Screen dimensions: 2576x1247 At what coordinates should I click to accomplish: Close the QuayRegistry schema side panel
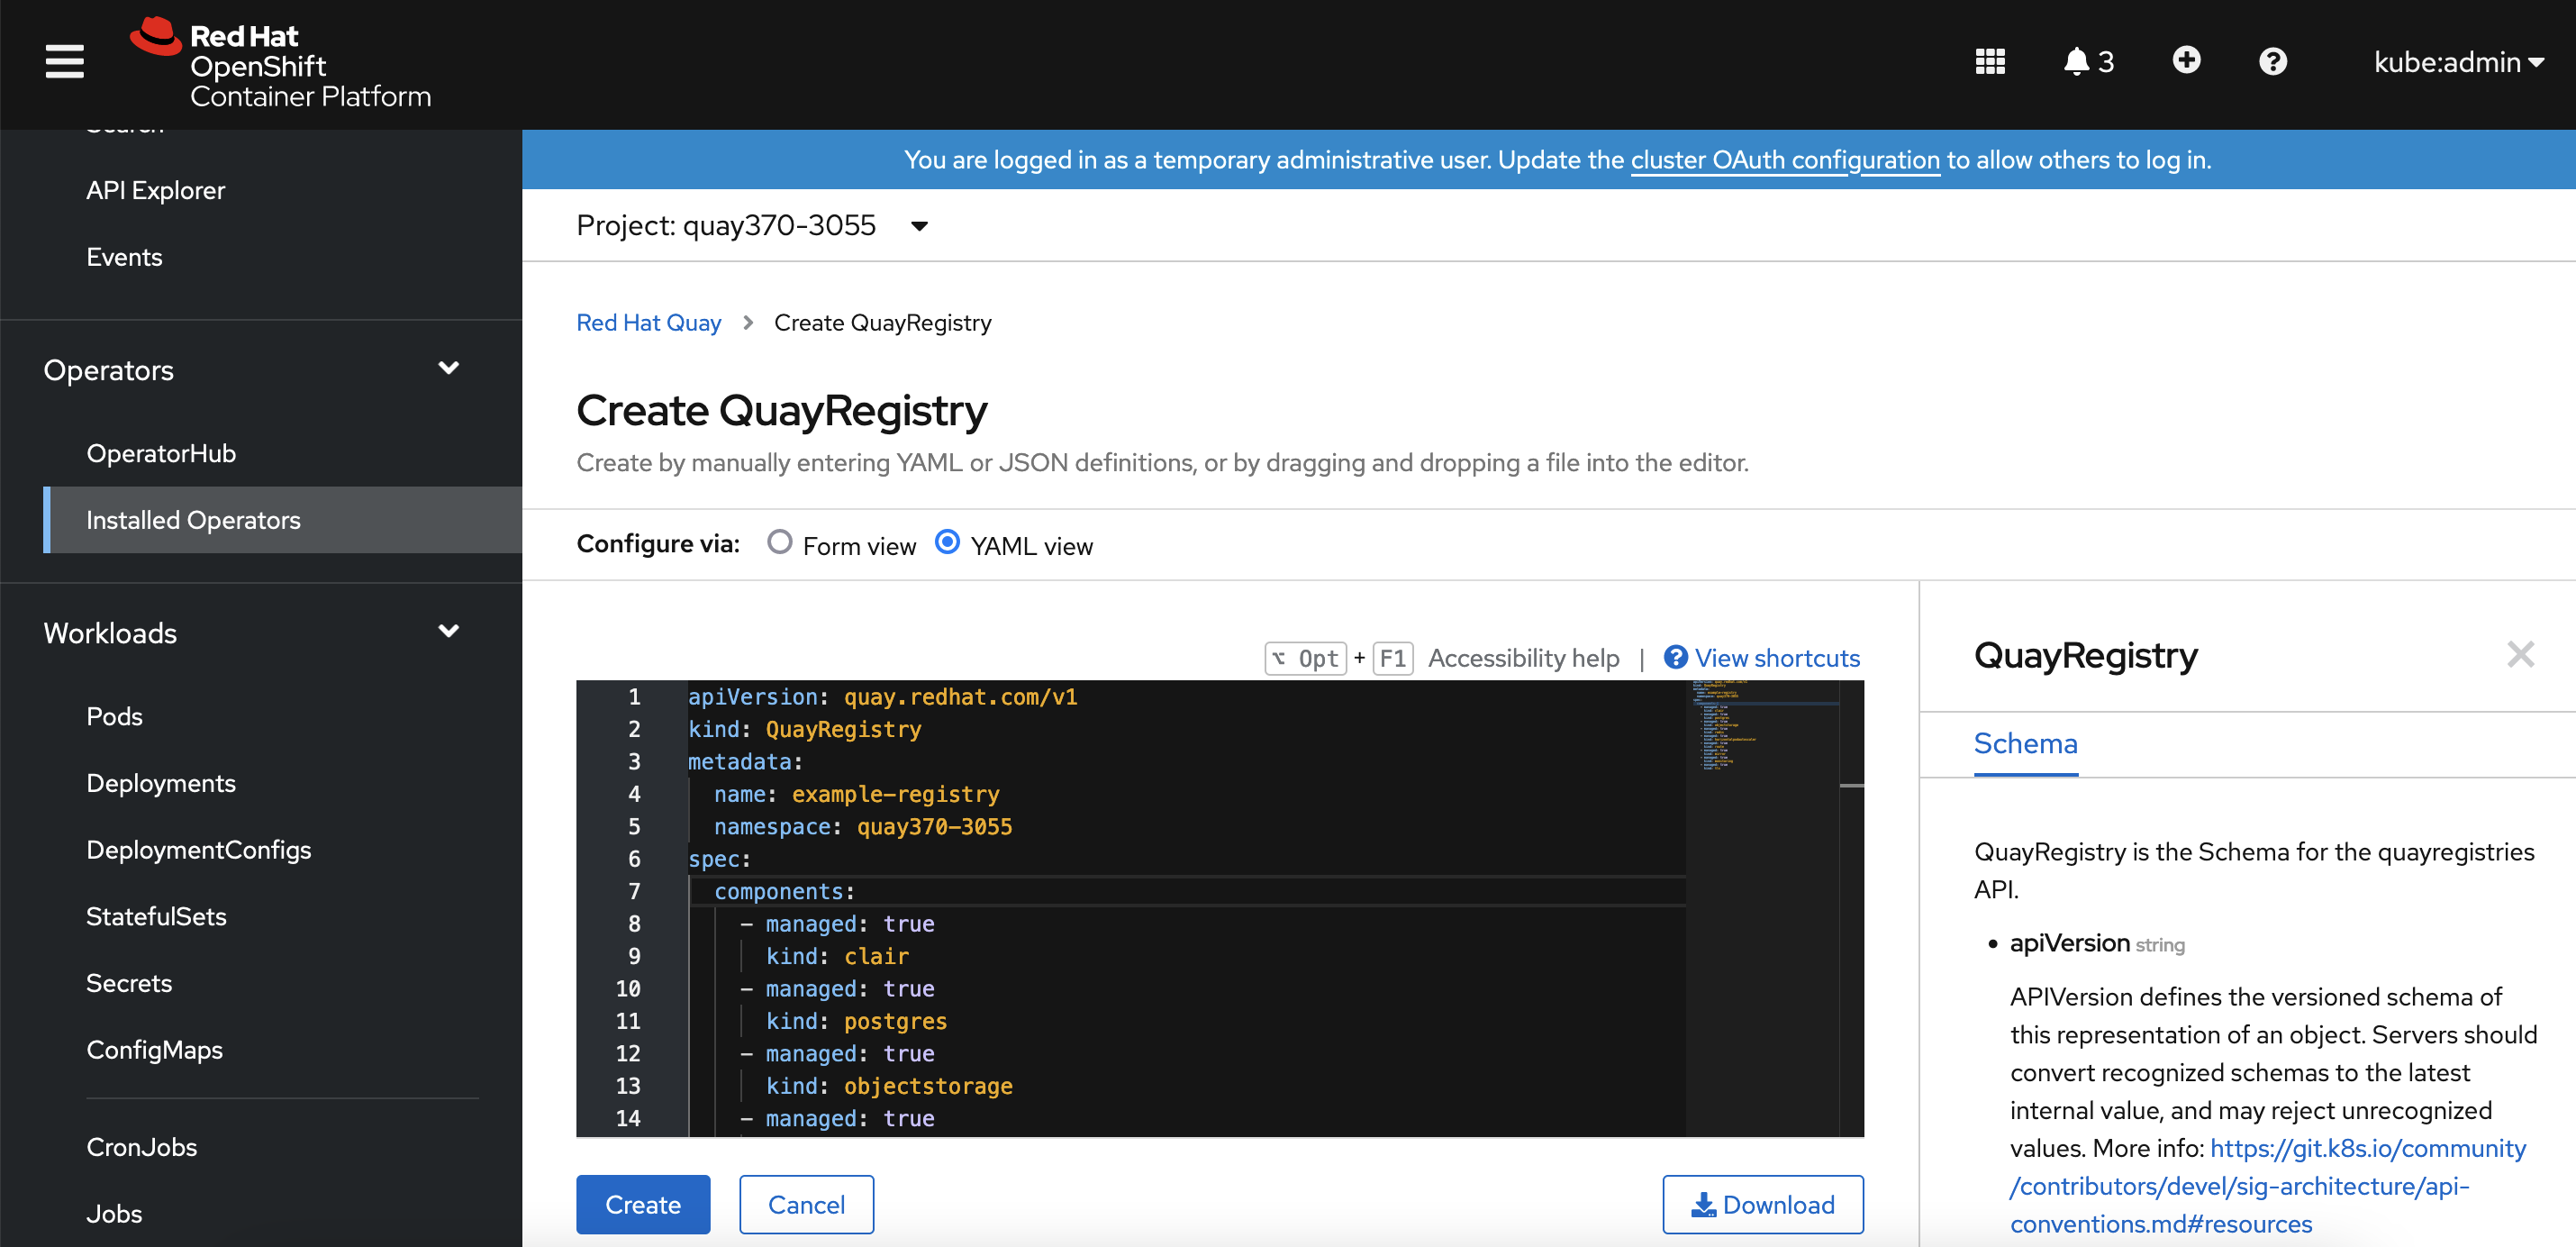pyautogui.click(x=2520, y=655)
